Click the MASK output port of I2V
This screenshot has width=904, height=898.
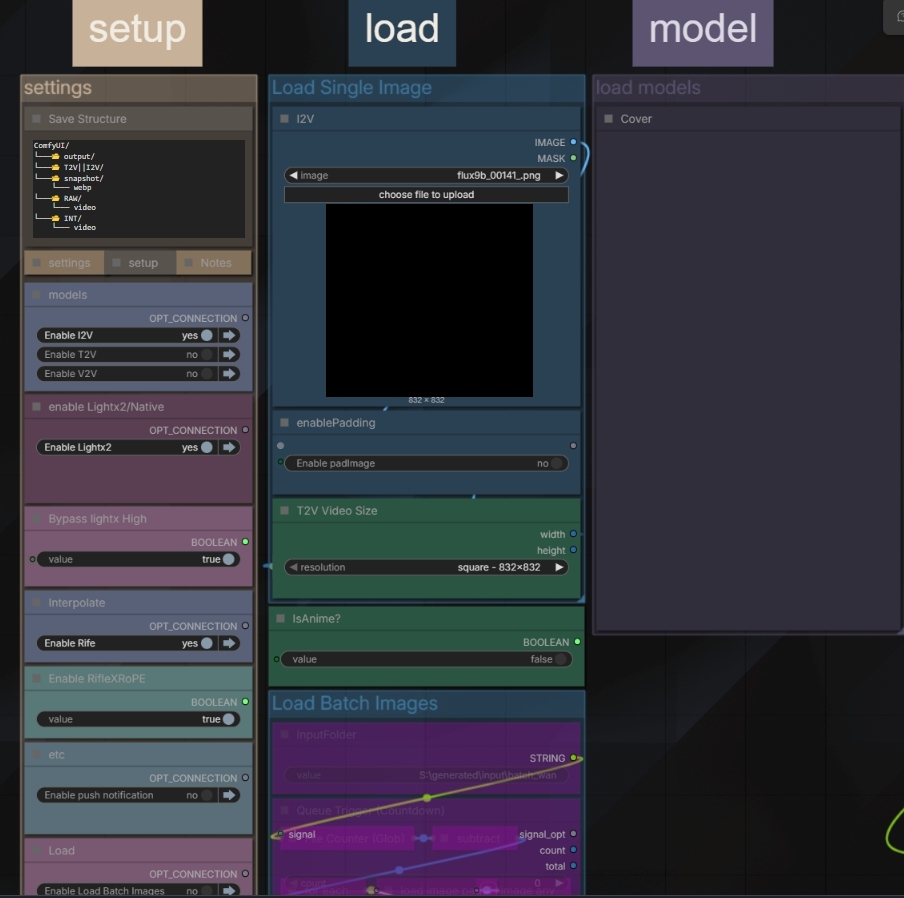pyautogui.click(x=573, y=158)
